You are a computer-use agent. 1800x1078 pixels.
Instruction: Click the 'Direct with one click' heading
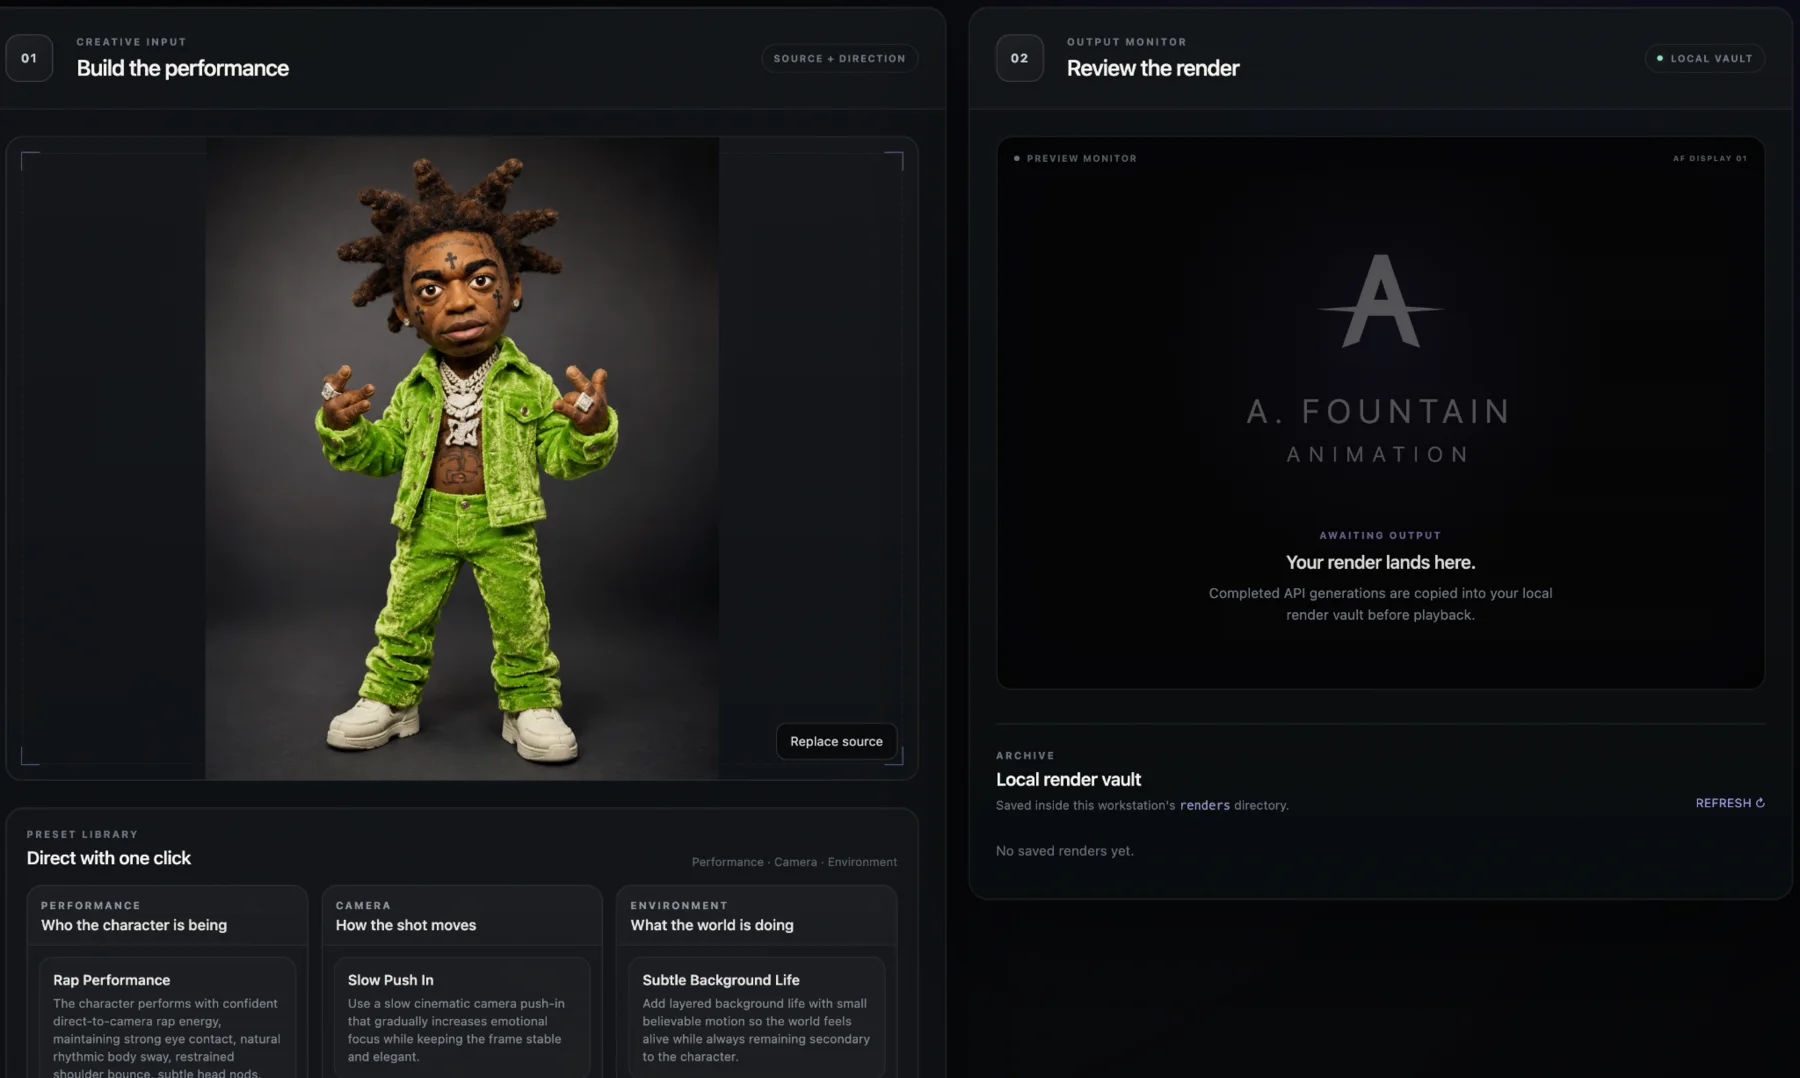pyautogui.click(x=108, y=858)
